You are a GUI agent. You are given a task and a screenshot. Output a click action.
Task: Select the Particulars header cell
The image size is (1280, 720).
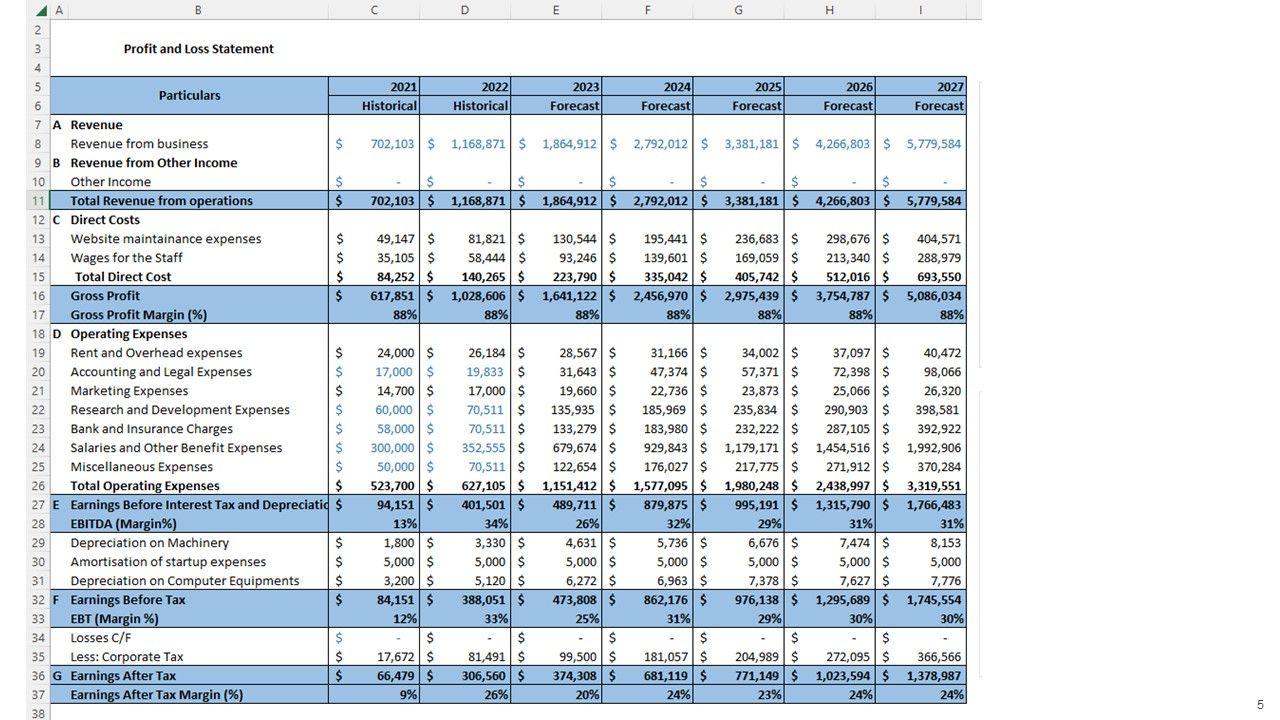(x=189, y=96)
